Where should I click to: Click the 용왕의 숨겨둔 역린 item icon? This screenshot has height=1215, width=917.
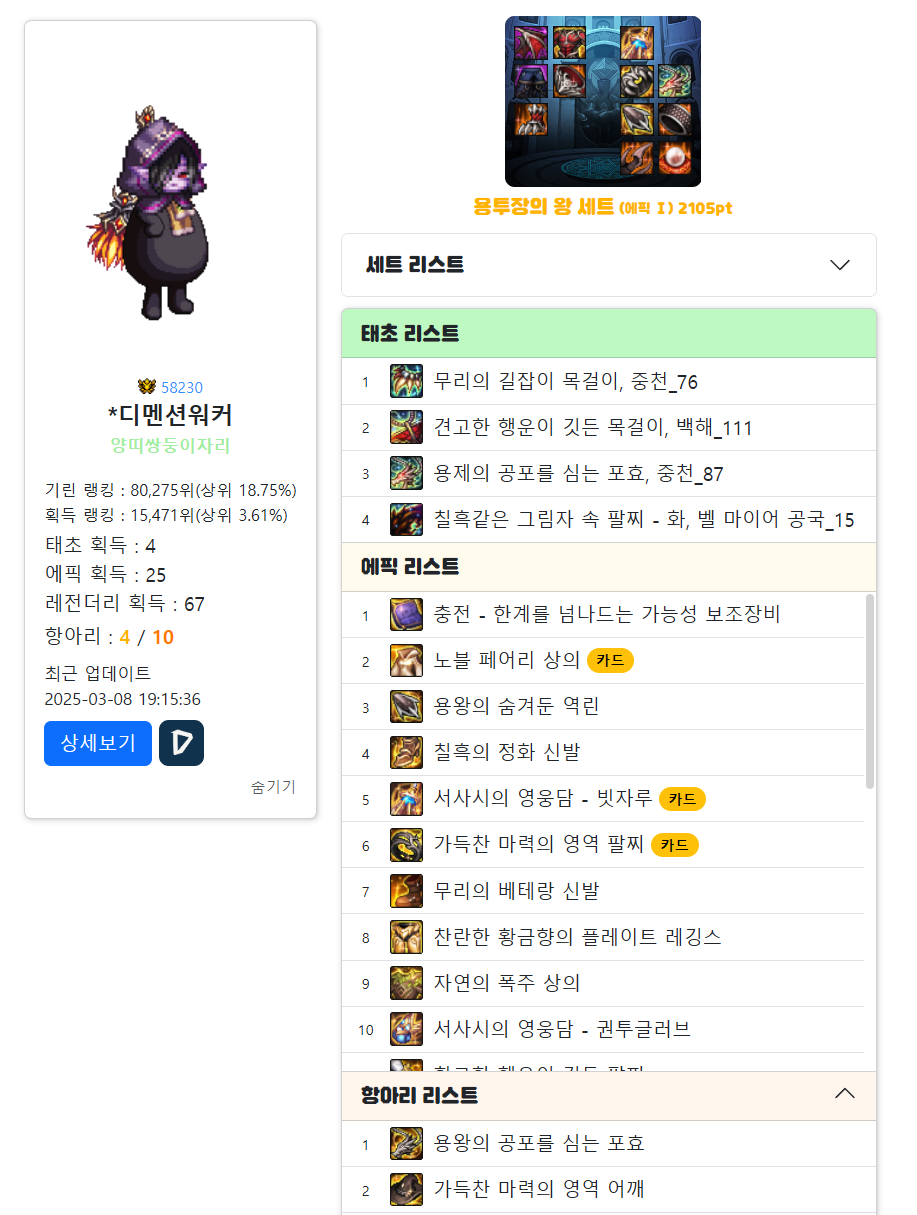(x=406, y=706)
